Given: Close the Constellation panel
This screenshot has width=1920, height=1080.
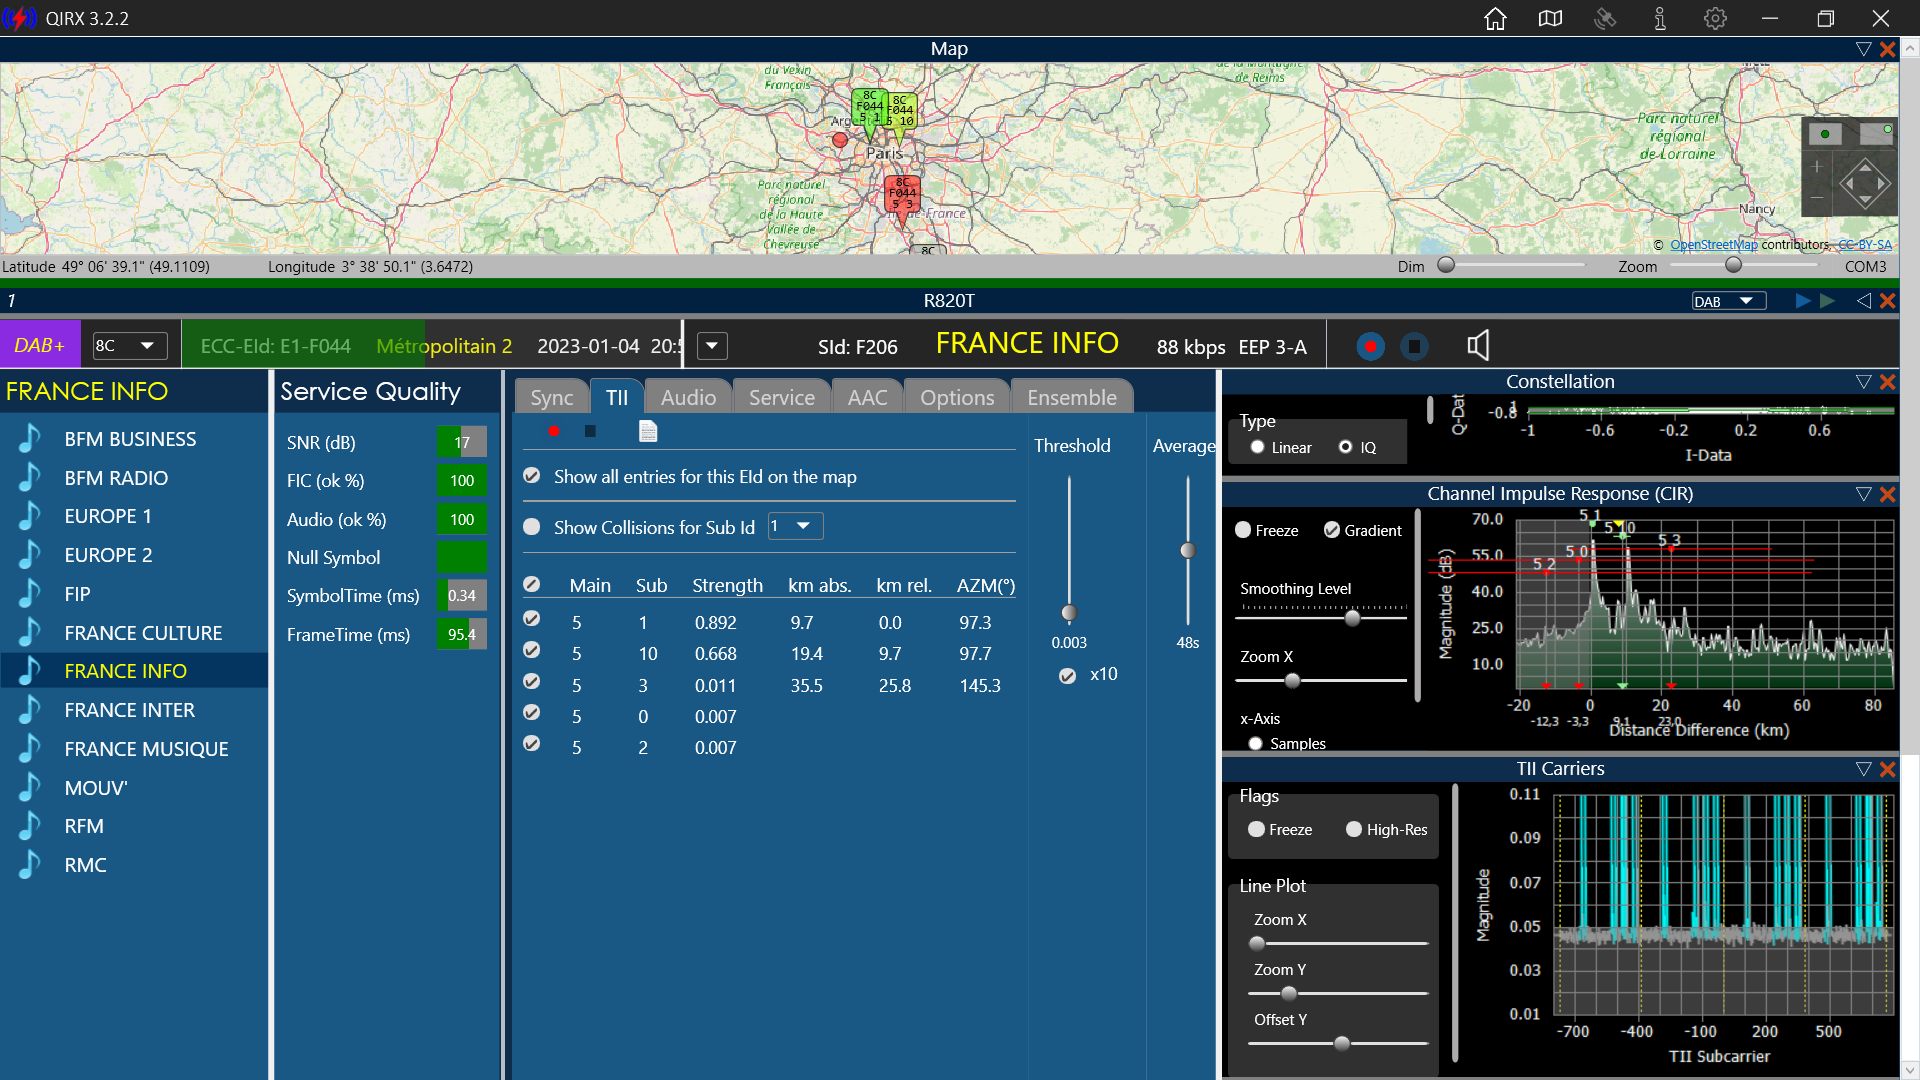Looking at the screenshot, I should click(1887, 382).
